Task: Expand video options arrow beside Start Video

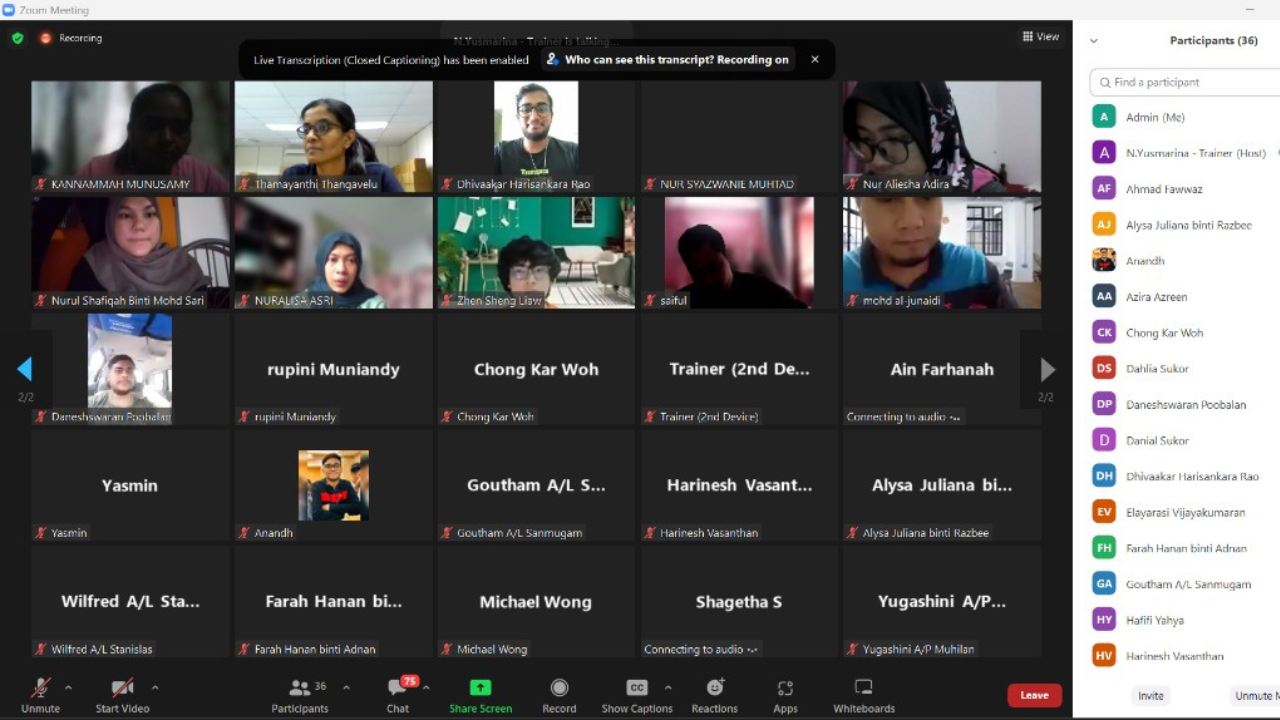Action: click(x=155, y=687)
